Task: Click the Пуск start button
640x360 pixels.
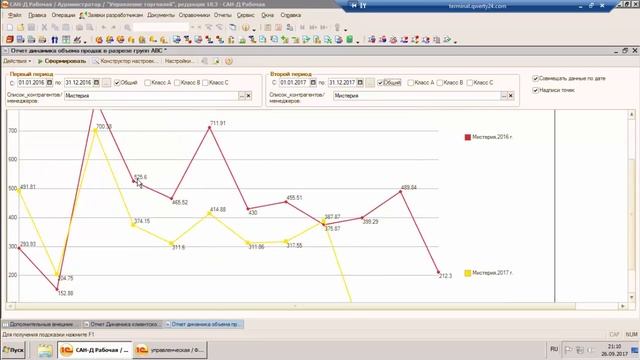Action: 13,350
